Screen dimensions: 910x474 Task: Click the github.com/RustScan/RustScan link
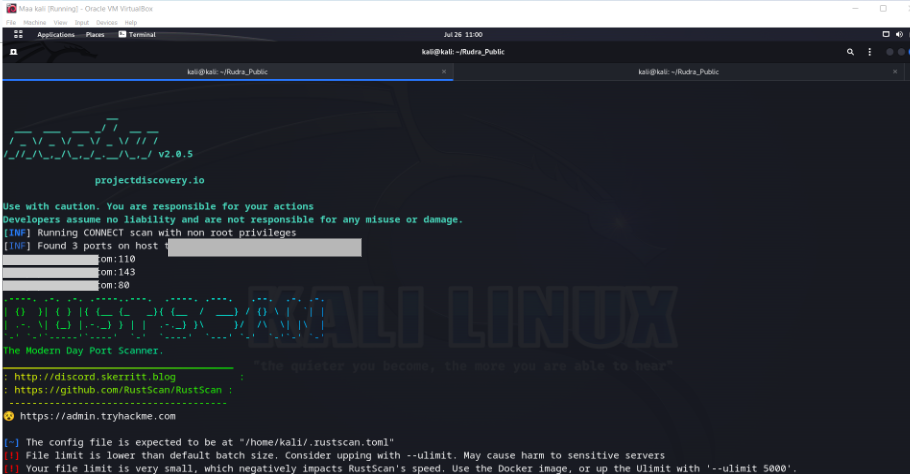pos(118,390)
